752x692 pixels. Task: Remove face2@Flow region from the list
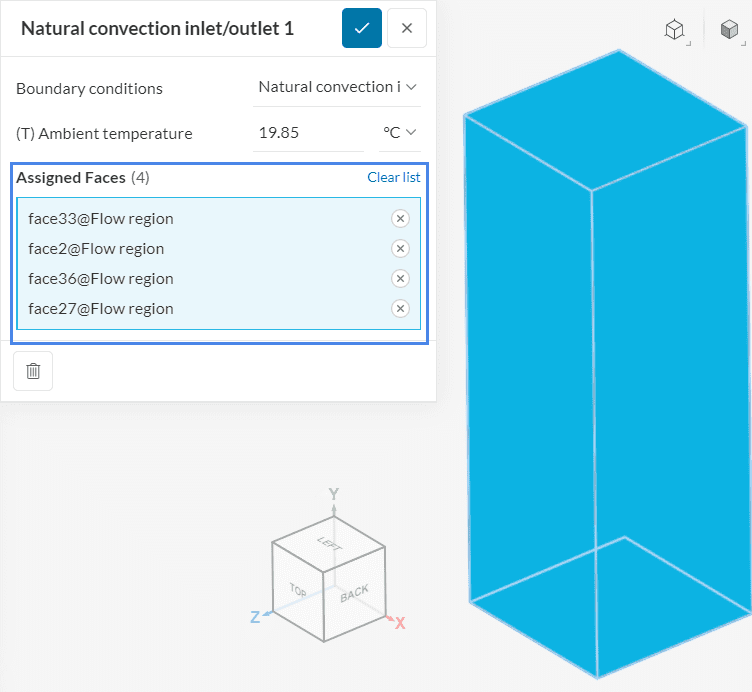tap(400, 249)
